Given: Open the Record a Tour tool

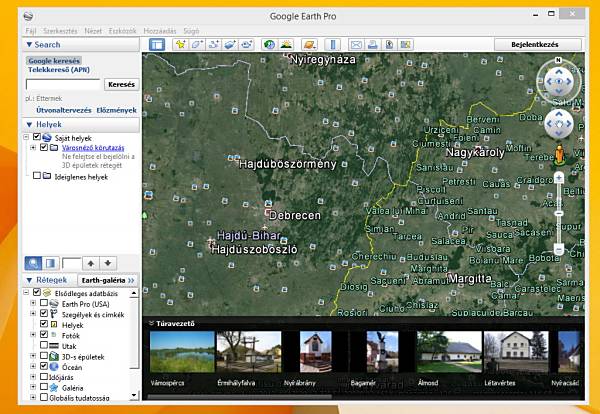Looking at the screenshot, I should (246, 45).
